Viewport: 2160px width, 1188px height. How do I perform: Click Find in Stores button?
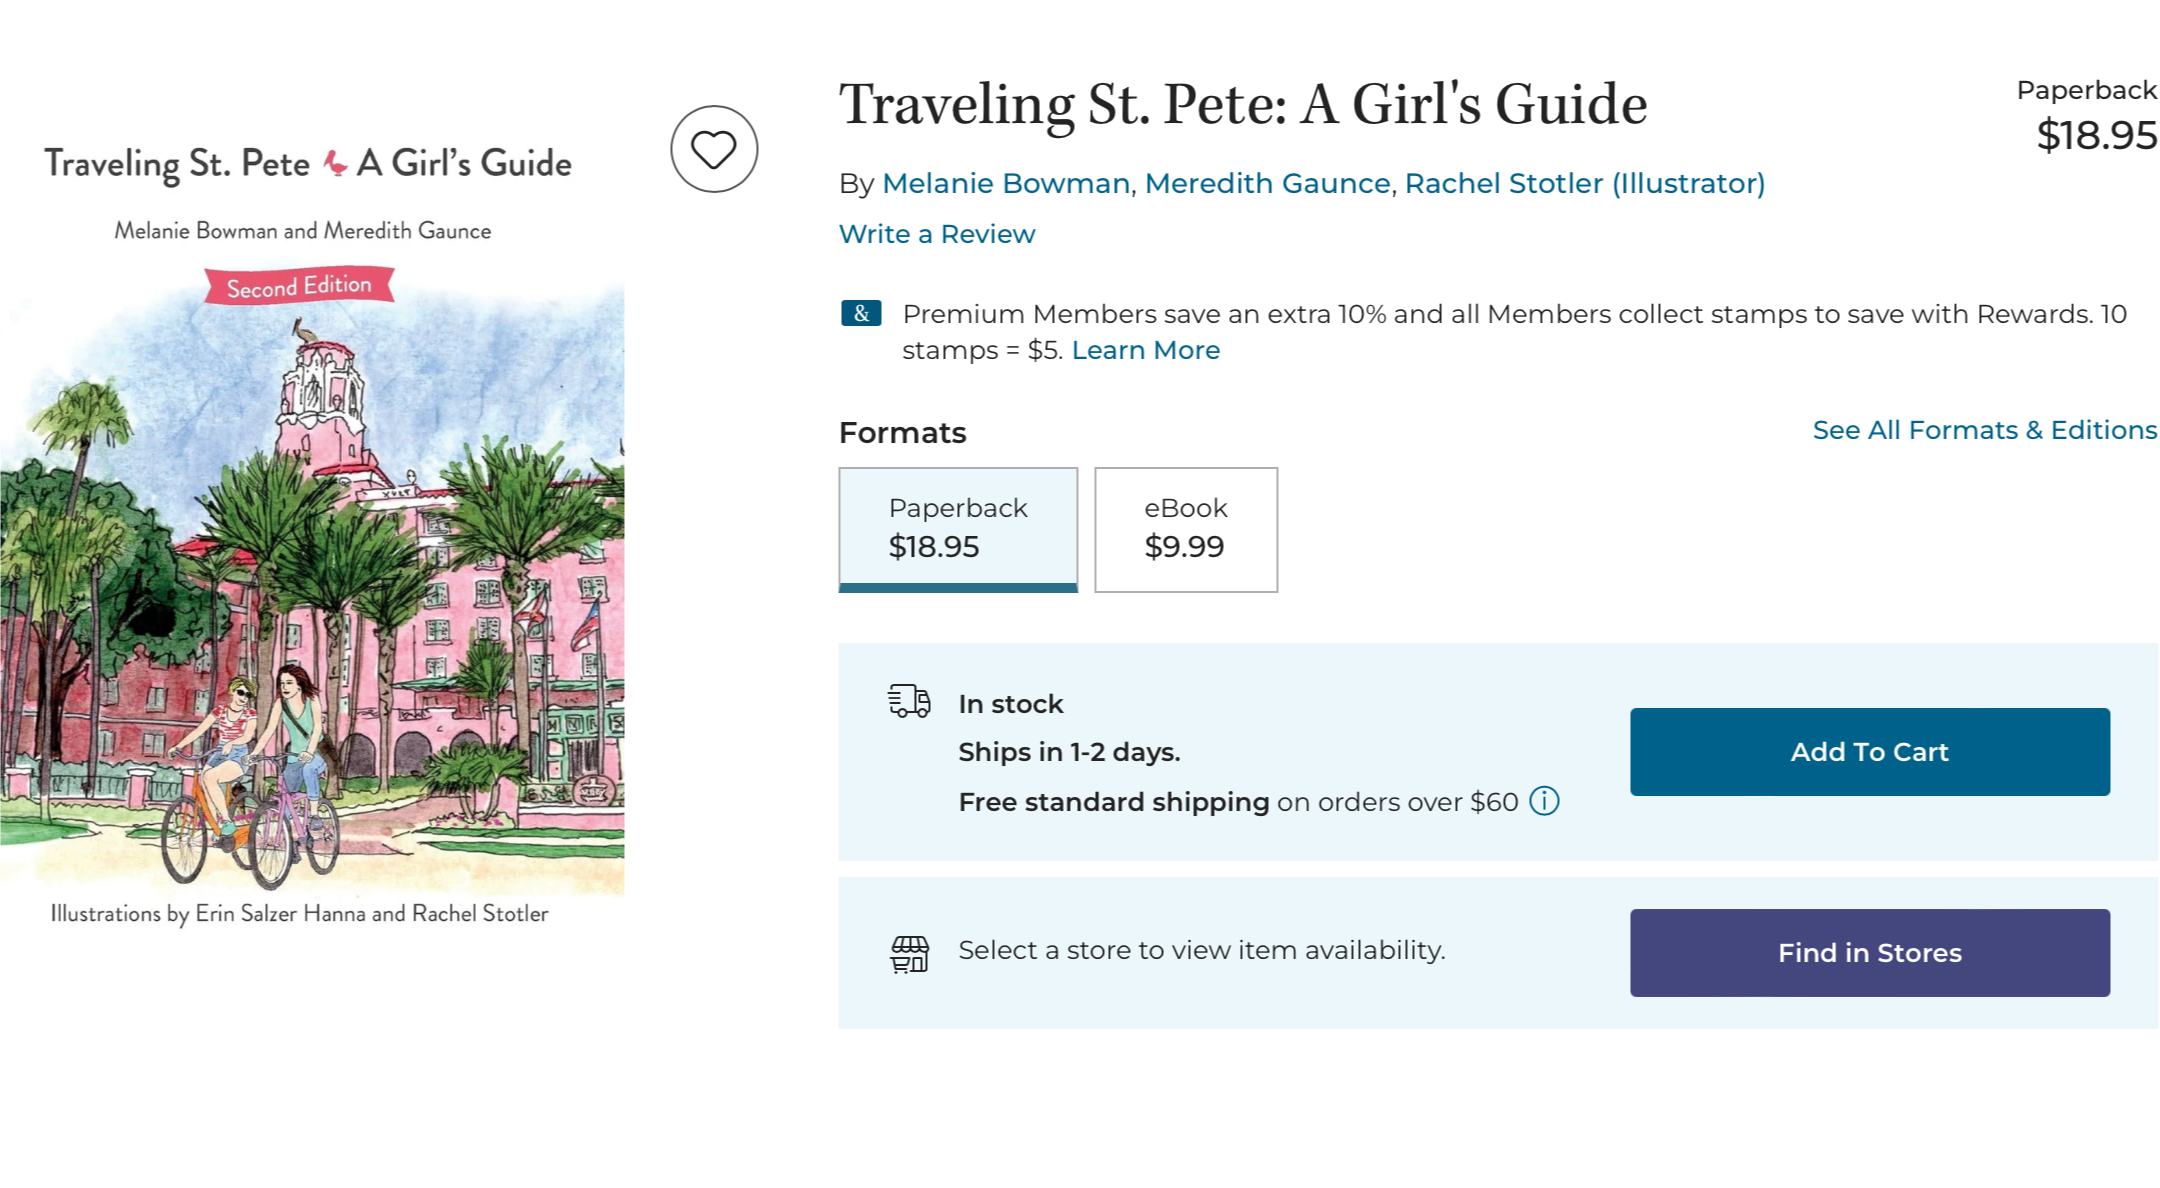pos(1870,953)
